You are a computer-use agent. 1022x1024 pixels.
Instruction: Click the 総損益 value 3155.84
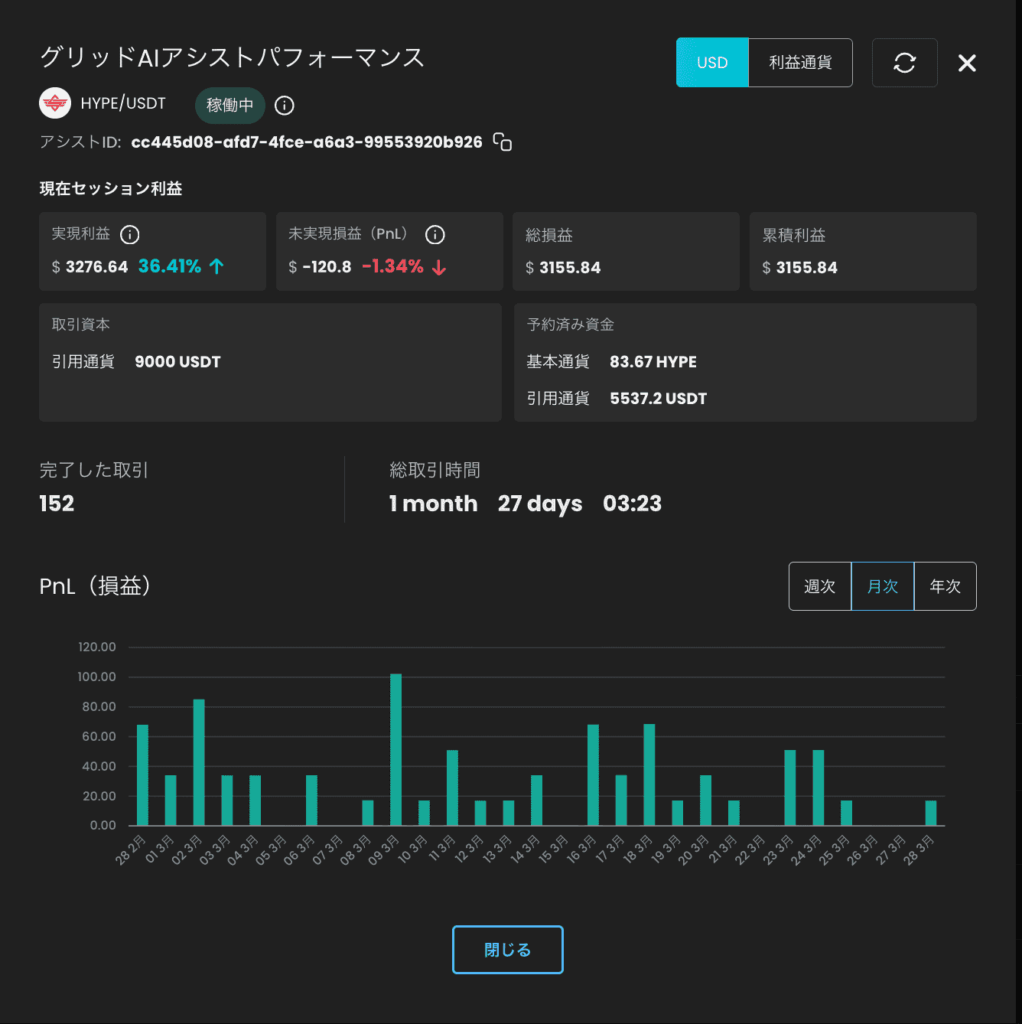569,268
